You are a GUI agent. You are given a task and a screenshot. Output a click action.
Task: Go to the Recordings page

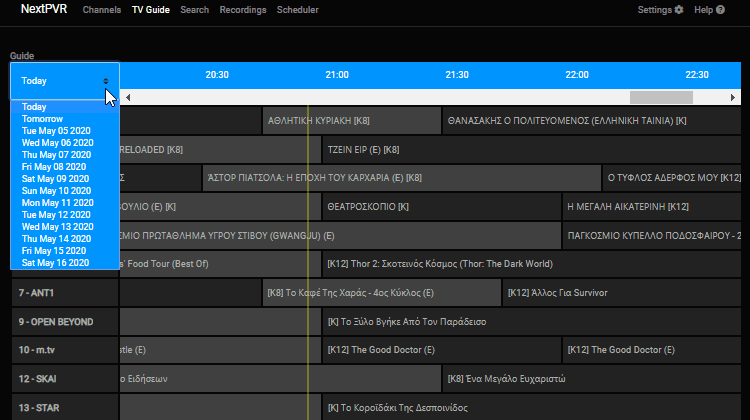(x=243, y=10)
